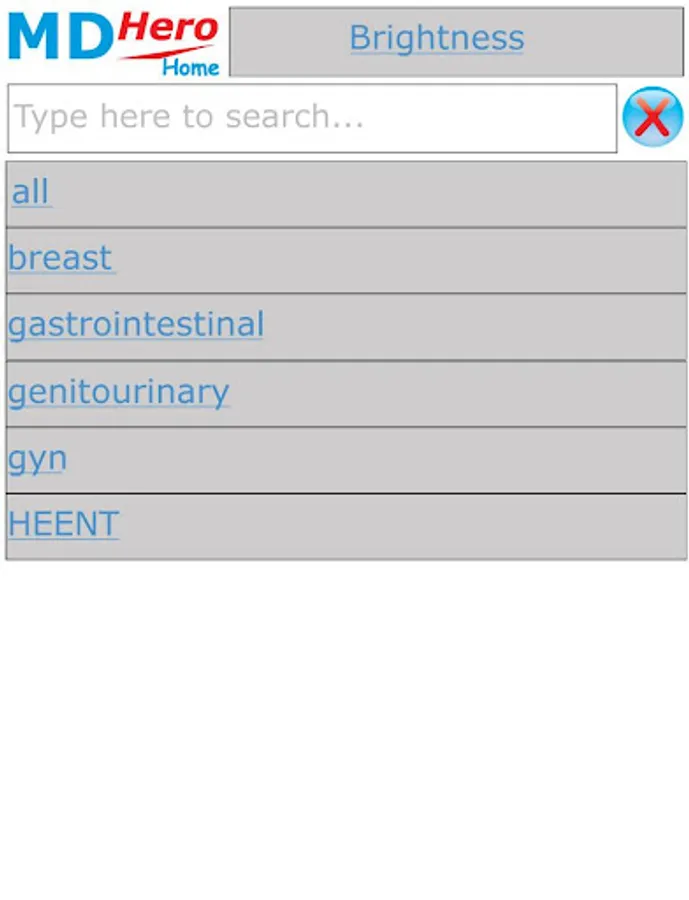The height and width of the screenshot is (900, 689).
Task: Click the Brightness link text
Action: (437, 38)
